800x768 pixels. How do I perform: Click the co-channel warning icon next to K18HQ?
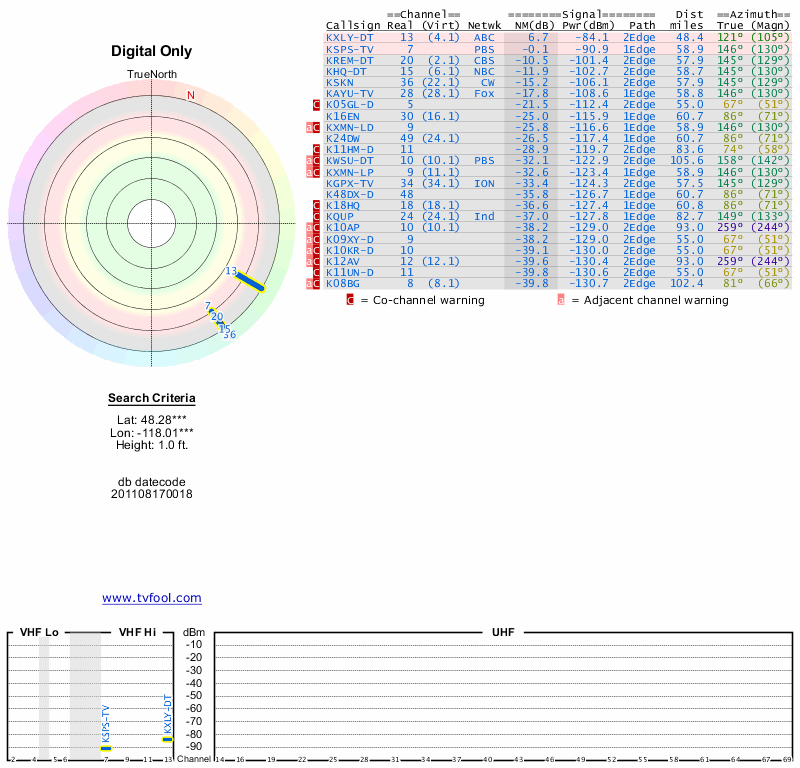click(317, 205)
